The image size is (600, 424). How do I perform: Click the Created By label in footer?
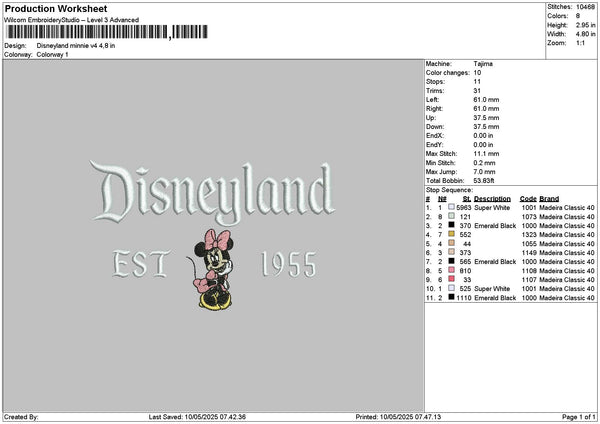(x=21, y=417)
